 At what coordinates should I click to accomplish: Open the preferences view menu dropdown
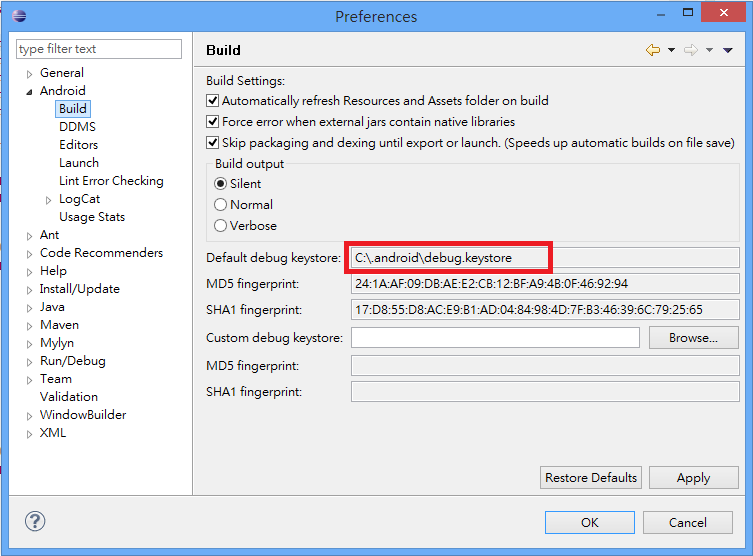point(728,50)
